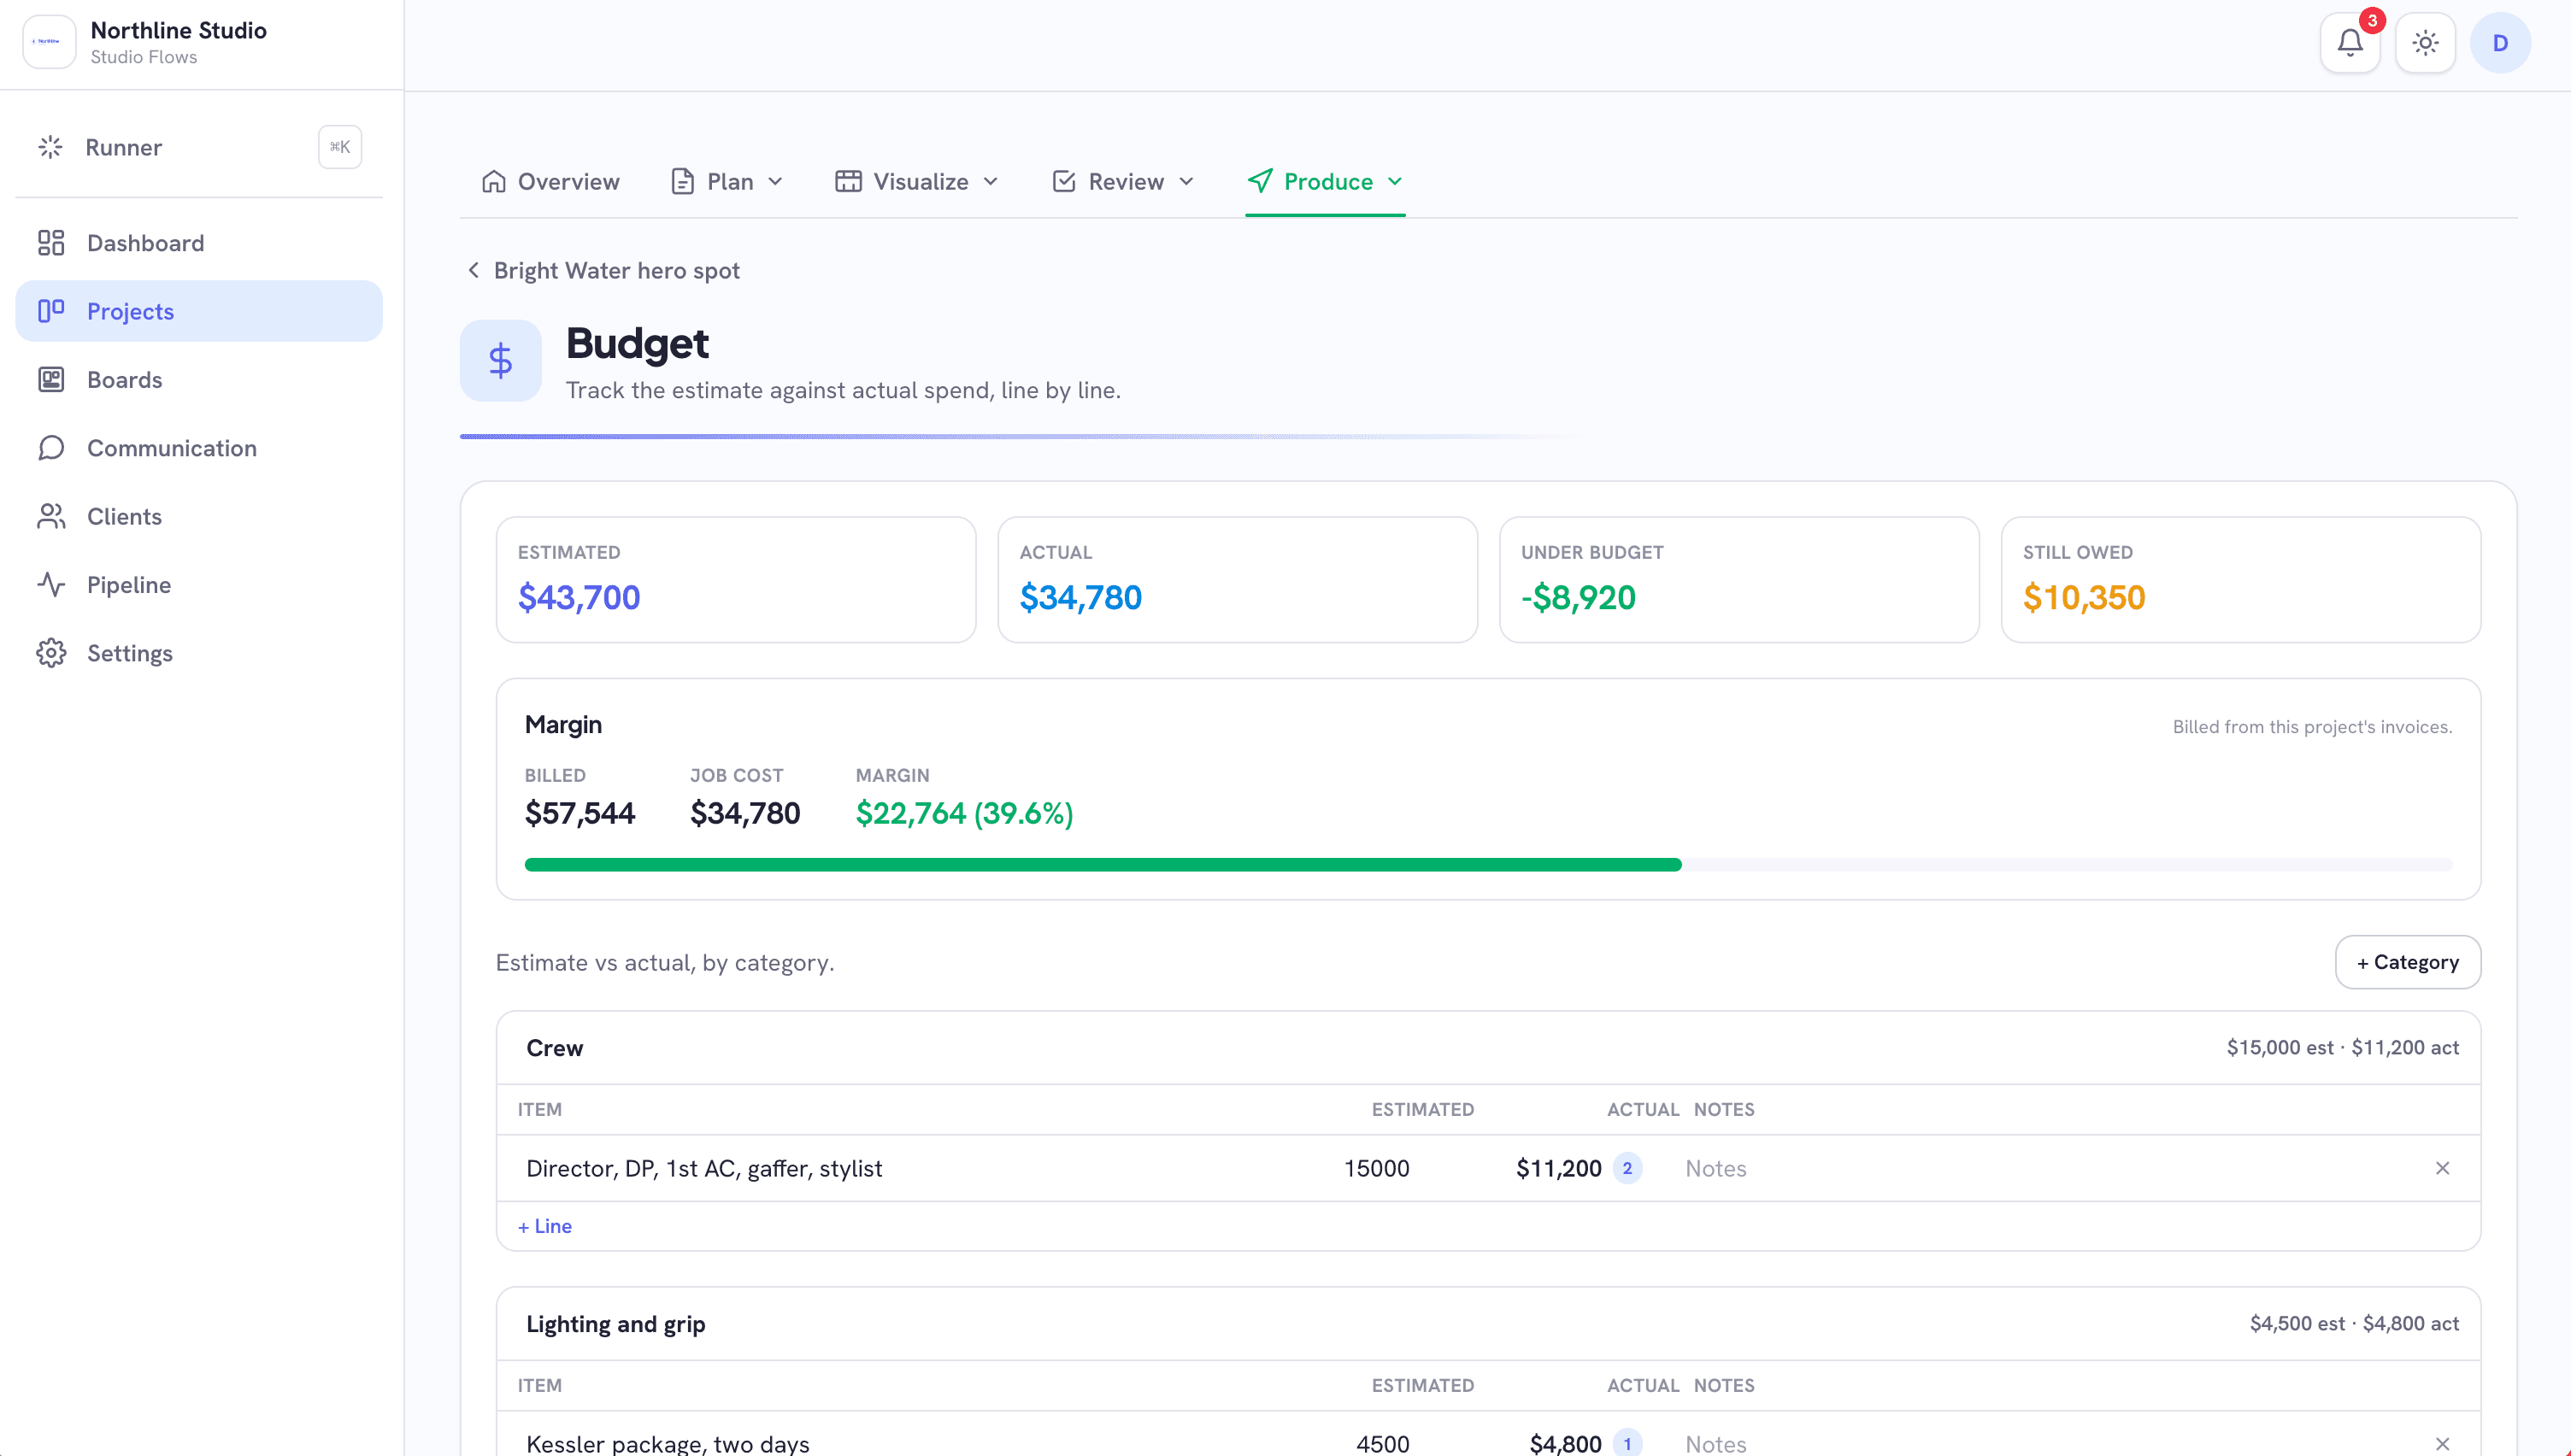Click the Still Owed $10,350 card

(x=2241, y=580)
